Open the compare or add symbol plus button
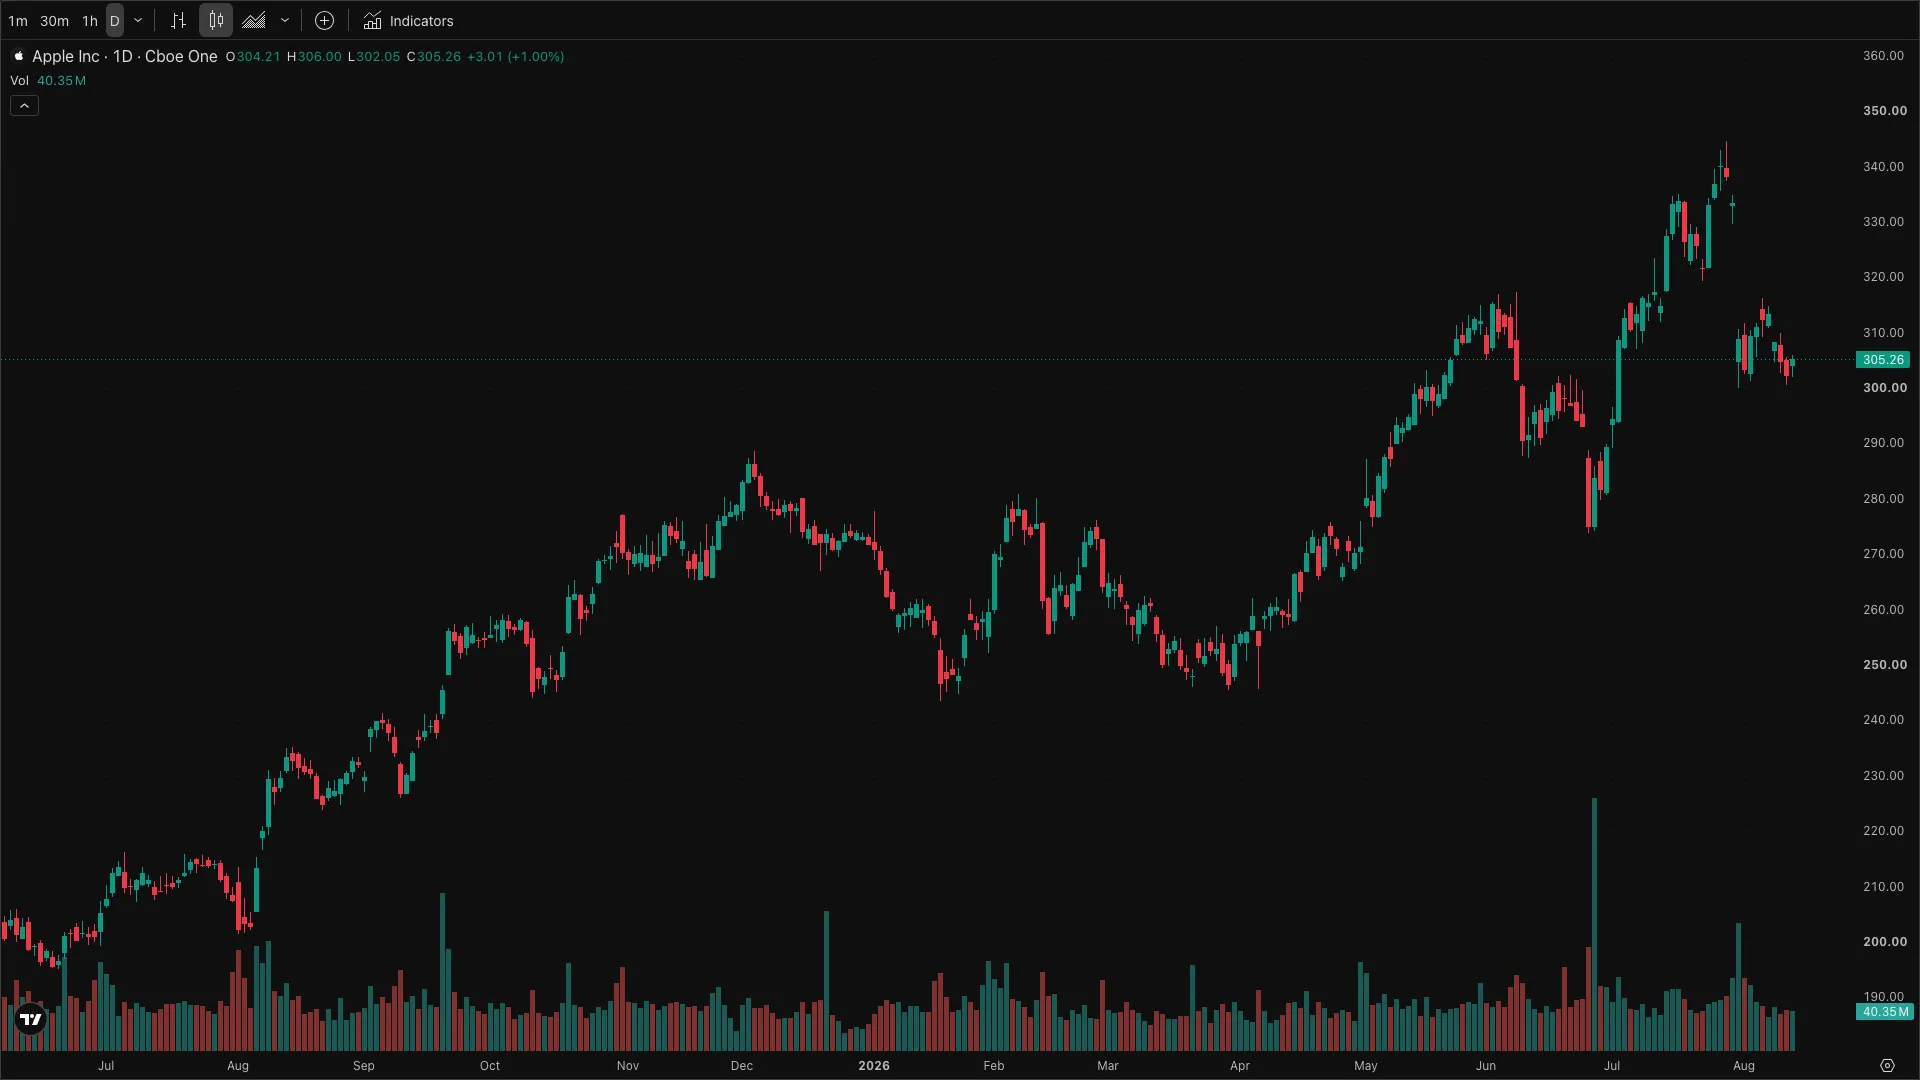Viewport: 1920px width, 1080px height. (324, 20)
